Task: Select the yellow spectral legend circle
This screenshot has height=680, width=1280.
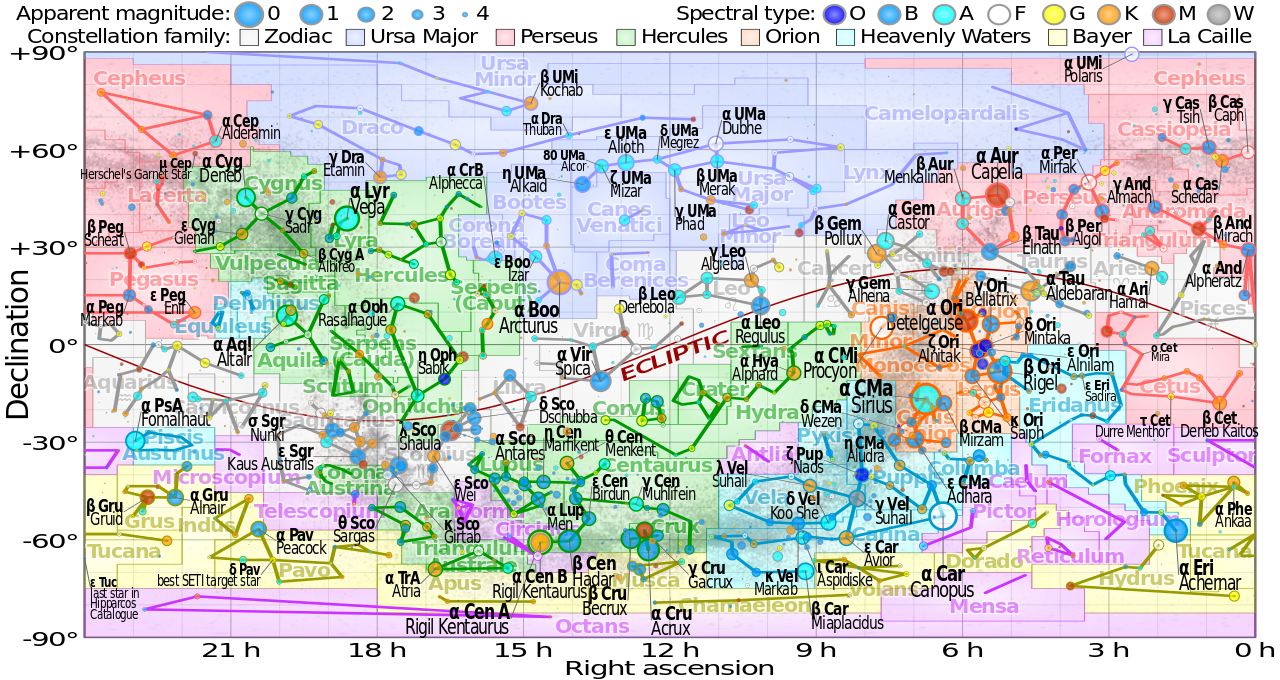Action: pos(1054,15)
